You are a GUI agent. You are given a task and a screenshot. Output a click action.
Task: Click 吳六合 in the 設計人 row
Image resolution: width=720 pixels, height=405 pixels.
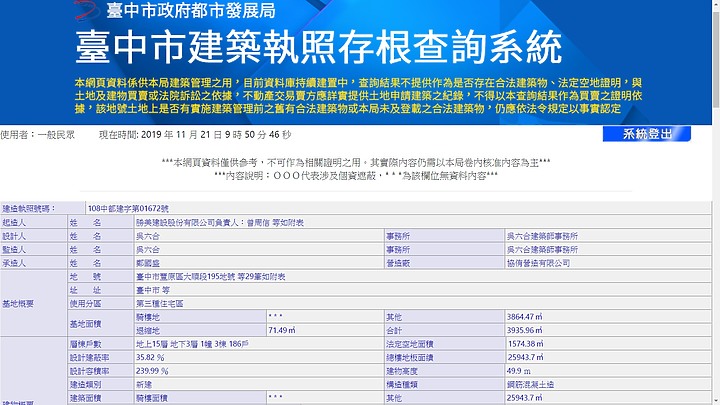[147, 236]
